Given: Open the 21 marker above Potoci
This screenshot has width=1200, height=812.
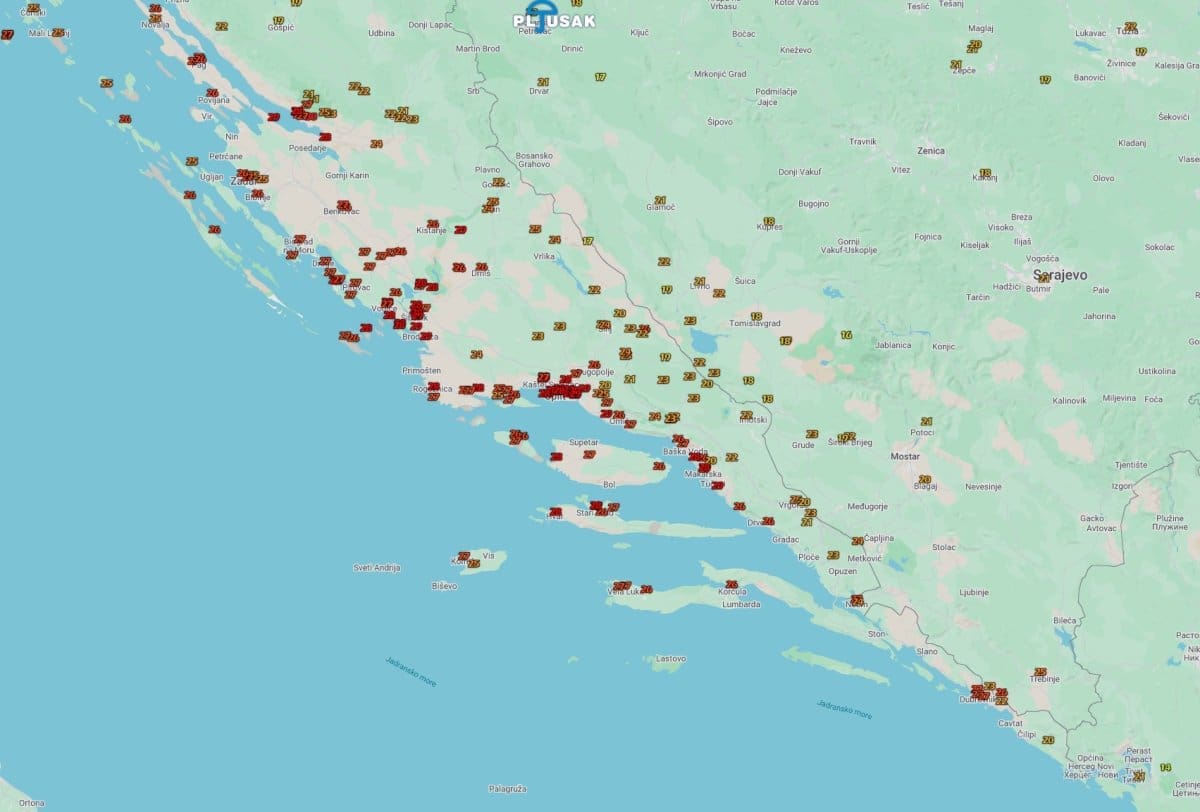Looking at the screenshot, I should [927, 421].
